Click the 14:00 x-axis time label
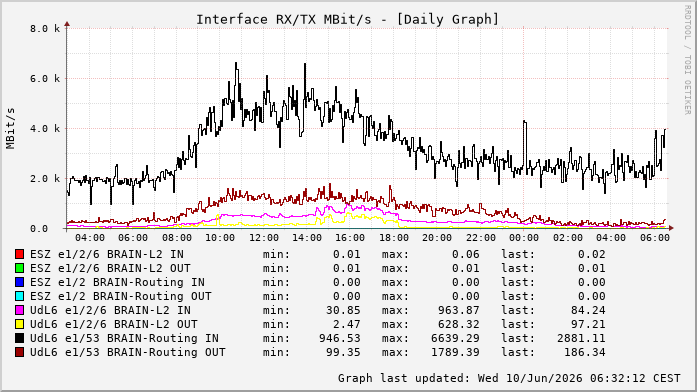The width and height of the screenshot is (697, 392). click(307, 238)
